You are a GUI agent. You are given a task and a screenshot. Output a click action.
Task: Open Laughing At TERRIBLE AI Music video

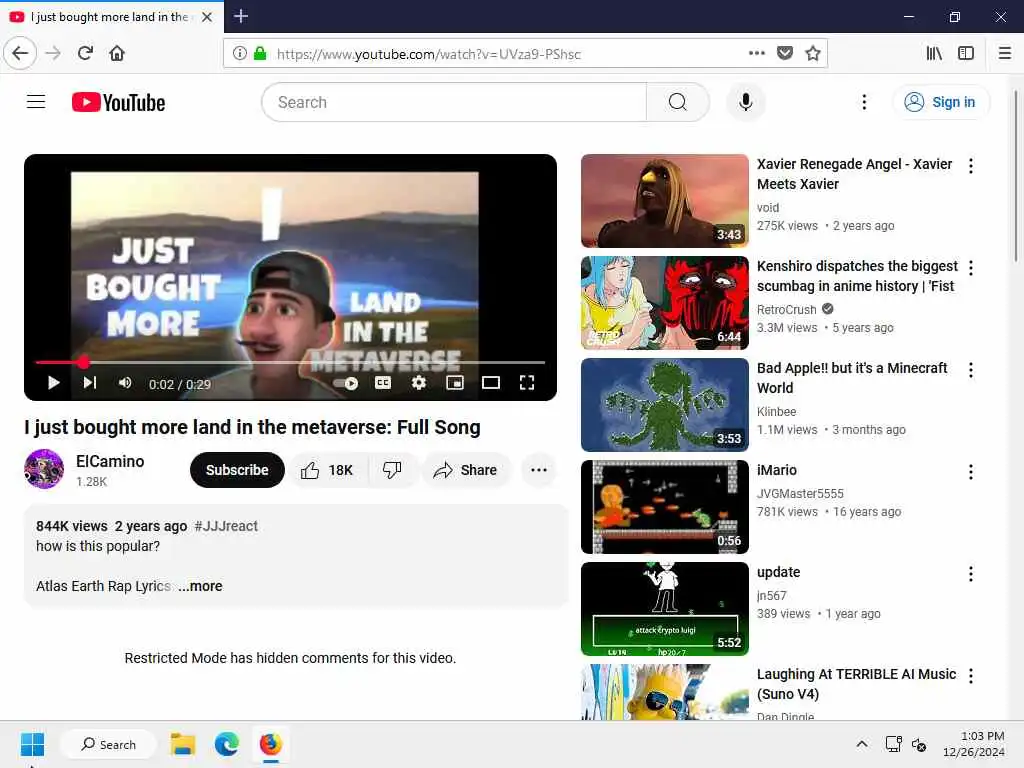coord(856,684)
